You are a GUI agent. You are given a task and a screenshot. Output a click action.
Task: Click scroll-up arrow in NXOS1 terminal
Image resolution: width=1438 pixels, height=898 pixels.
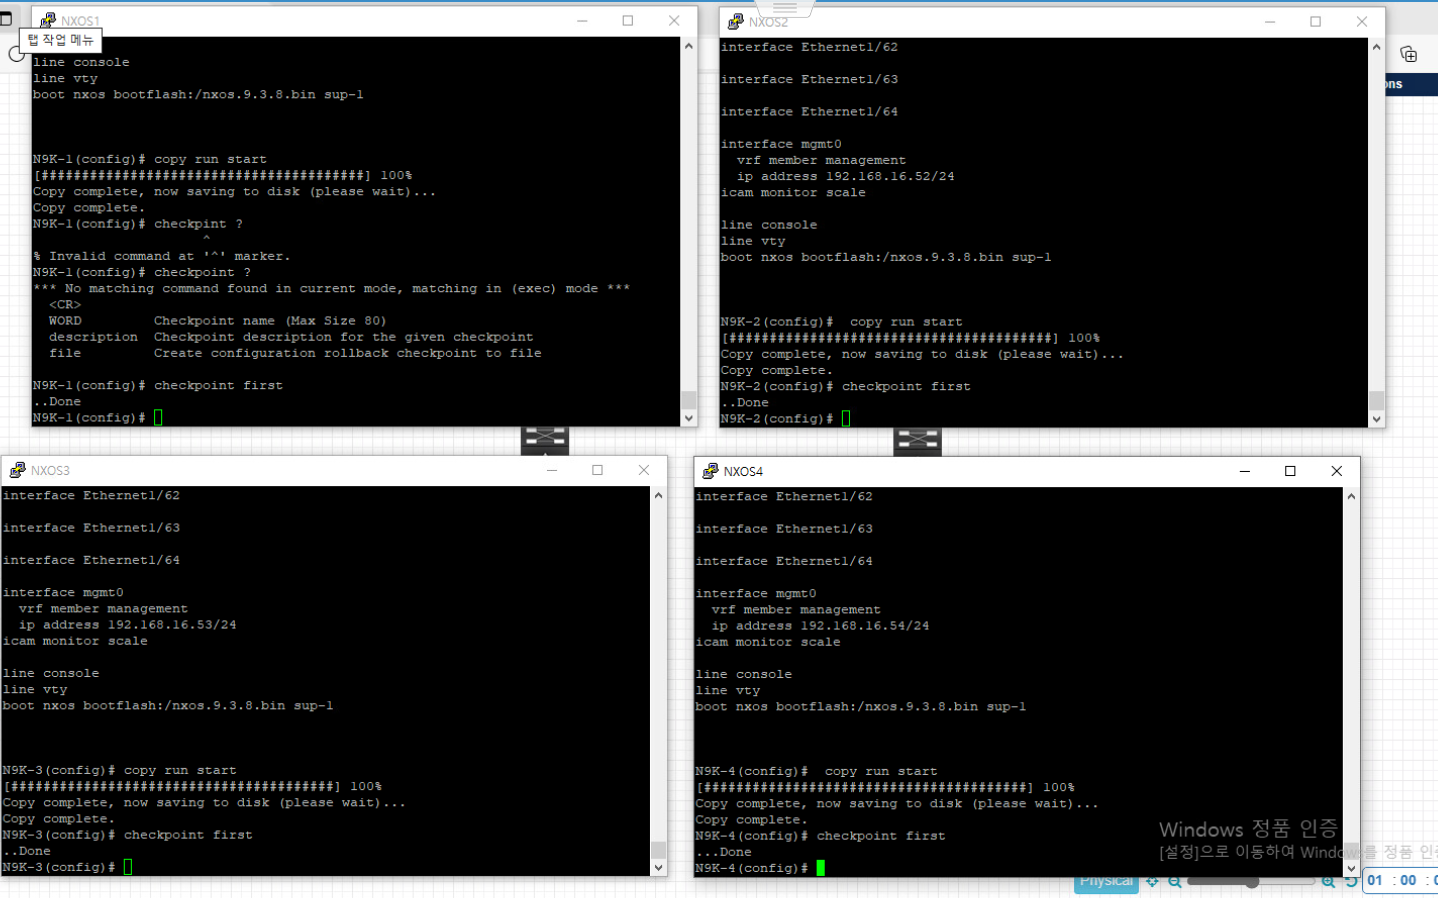coord(688,46)
